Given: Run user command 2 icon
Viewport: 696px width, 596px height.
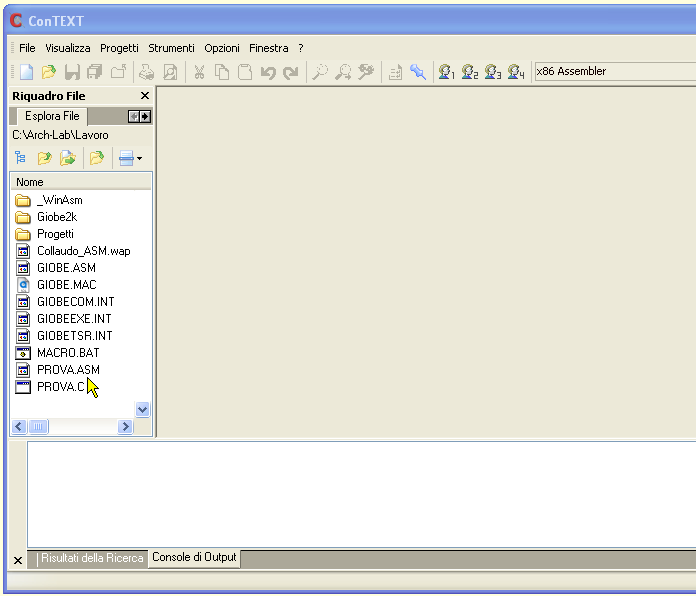Looking at the screenshot, I should (470, 72).
